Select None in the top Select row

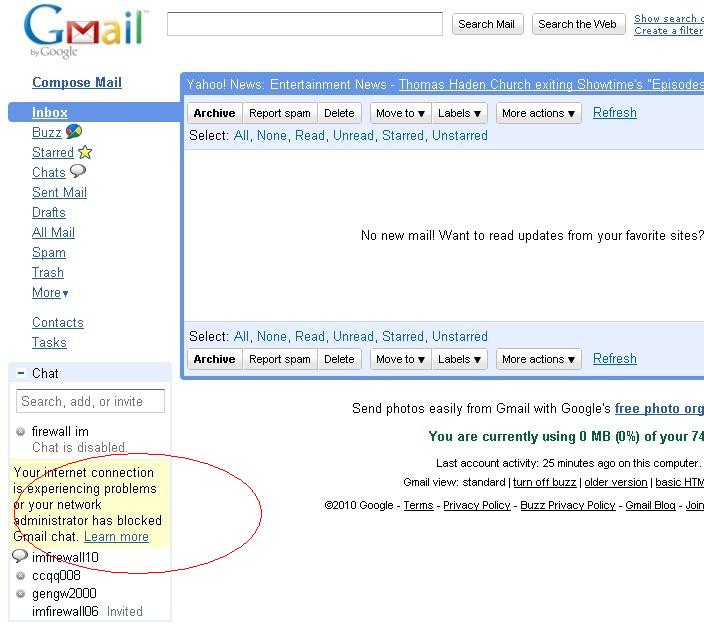(x=272, y=136)
